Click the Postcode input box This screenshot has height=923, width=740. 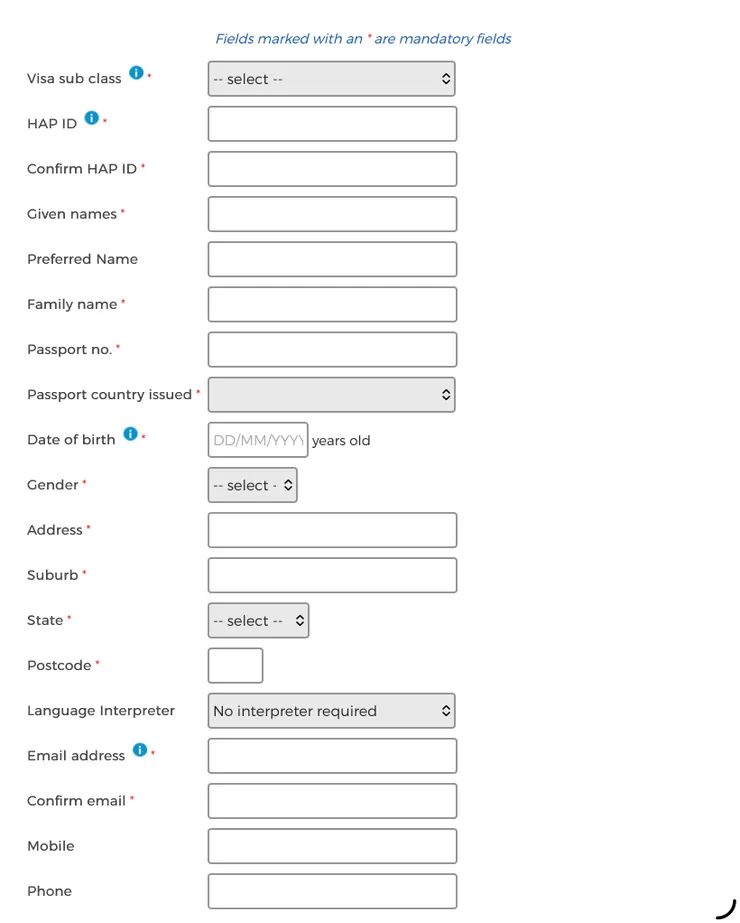235,666
